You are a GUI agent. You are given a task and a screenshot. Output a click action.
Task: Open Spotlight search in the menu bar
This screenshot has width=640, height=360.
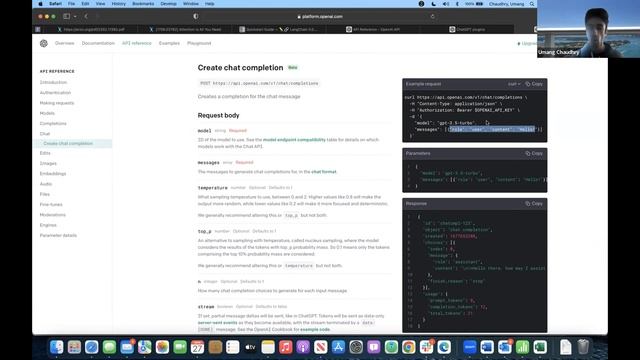(532, 4)
